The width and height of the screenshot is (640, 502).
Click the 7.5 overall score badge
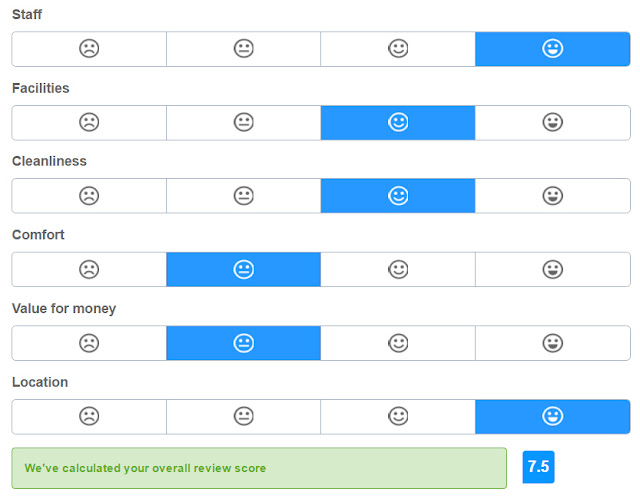tap(538, 467)
